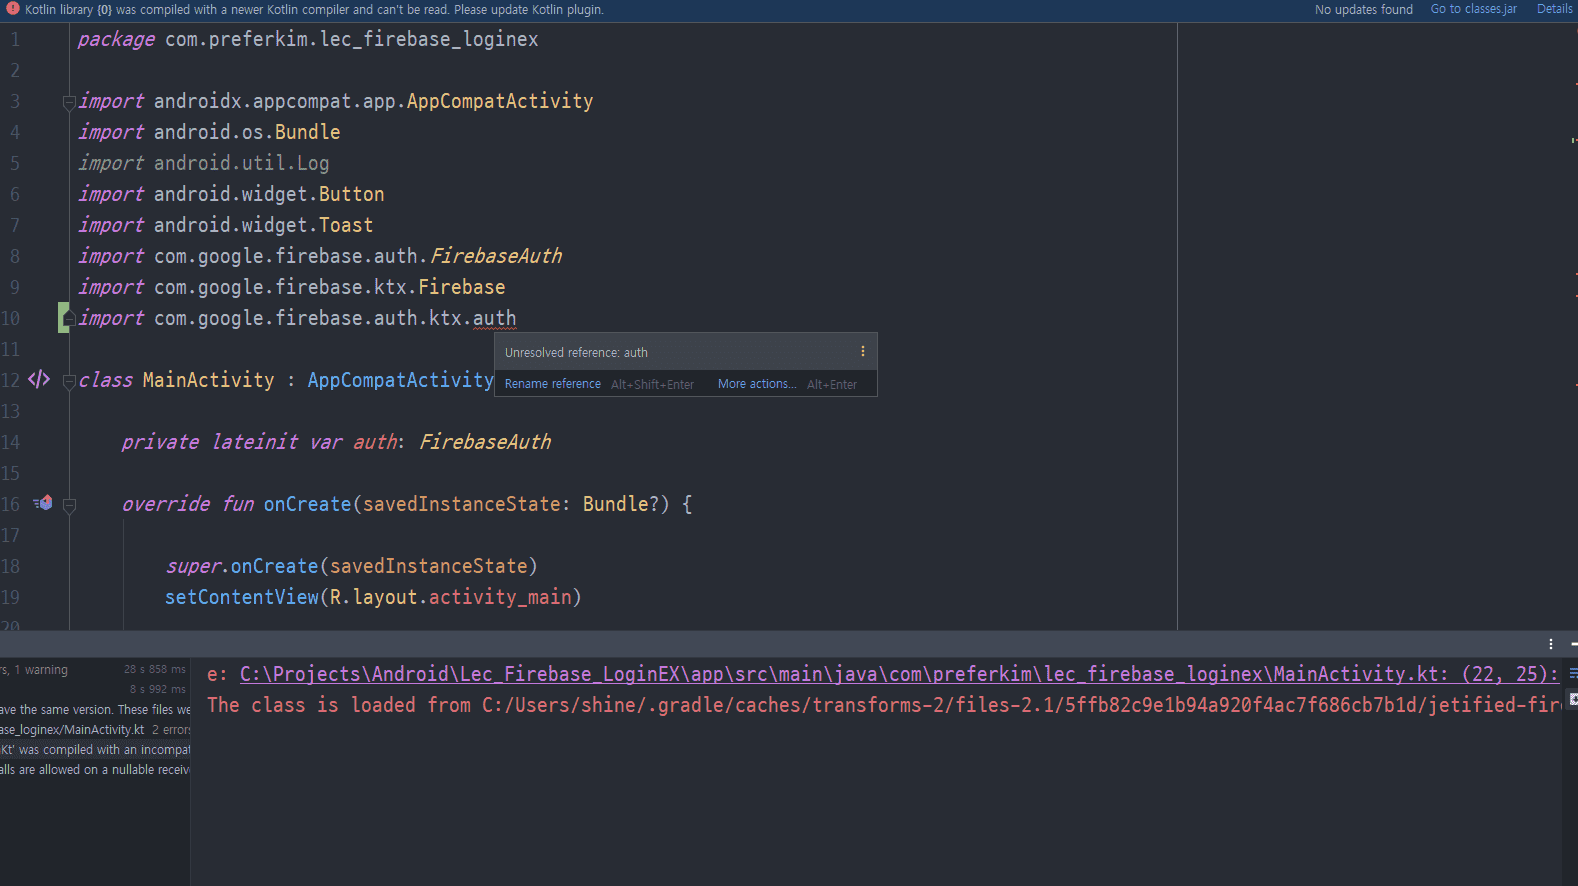Screen dimensions: 1578x886
Task: Click the underlined 'auth' unresolved import
Action: tap(494, 318)
